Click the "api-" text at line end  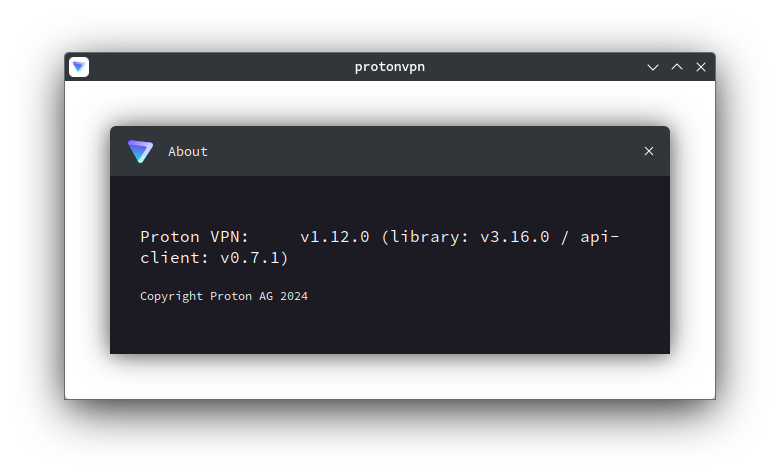tap(599, 237)
